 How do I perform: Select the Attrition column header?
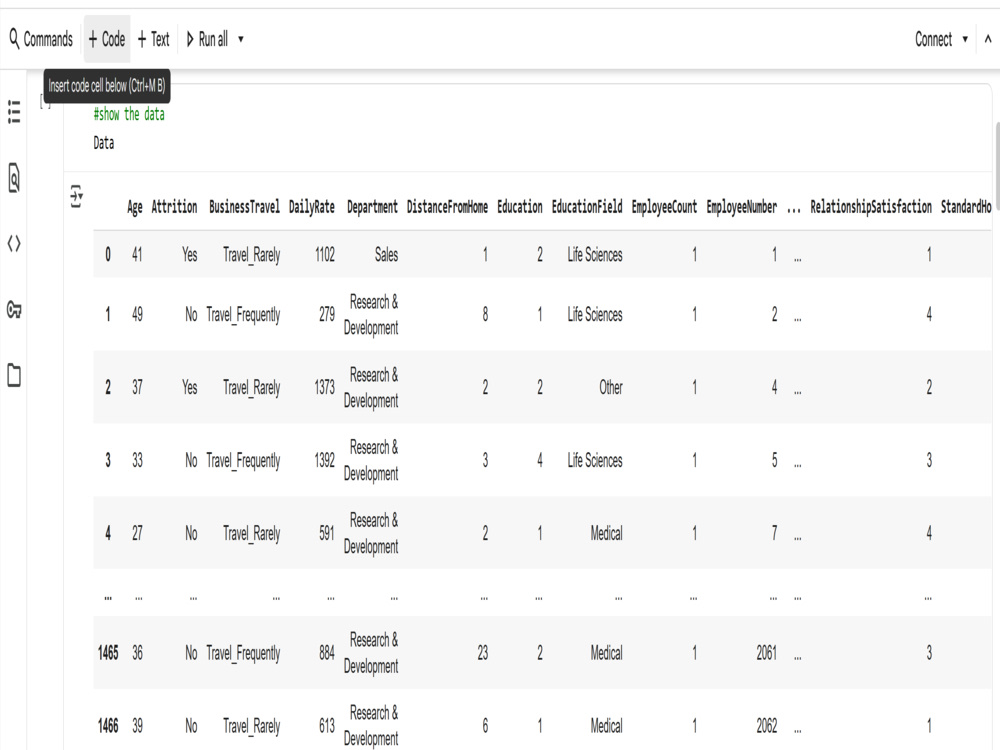tap(174, 207)
